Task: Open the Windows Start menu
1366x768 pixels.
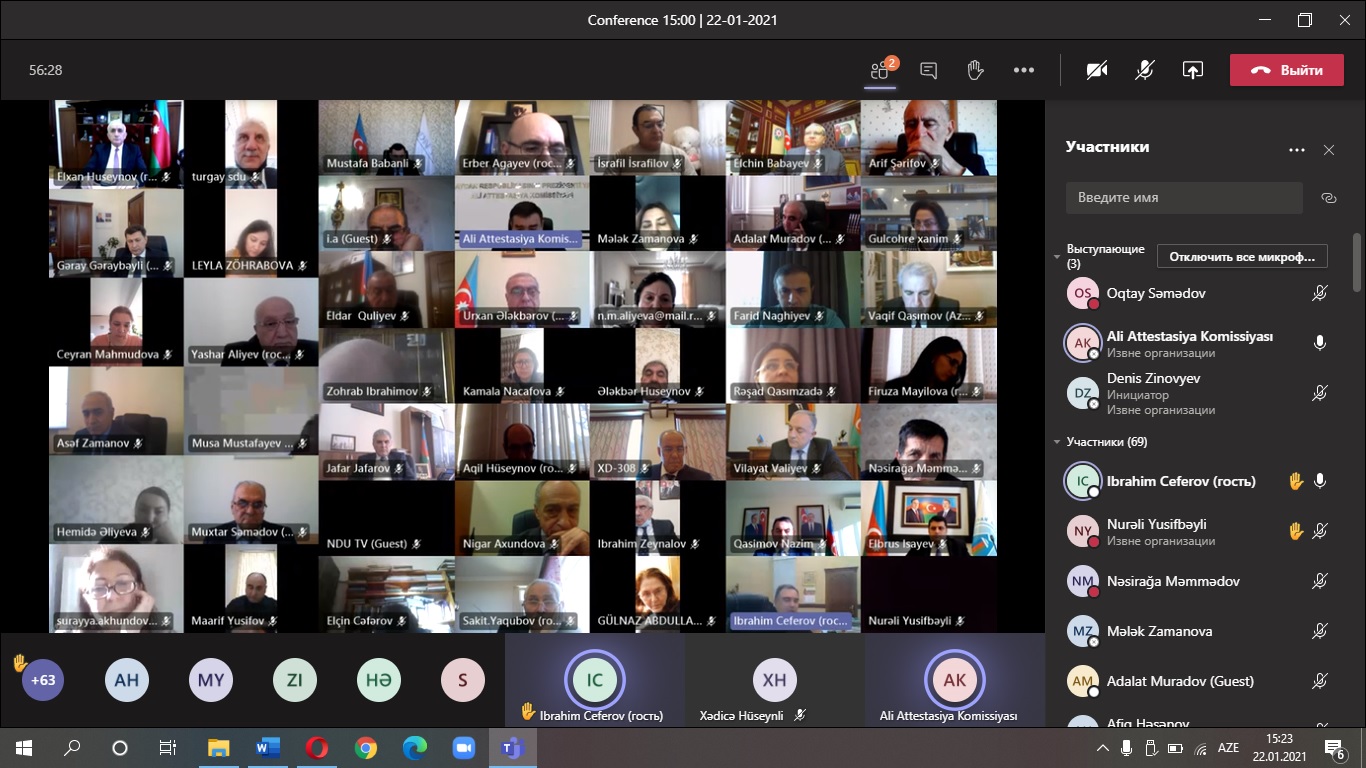Action: (24, 747)
